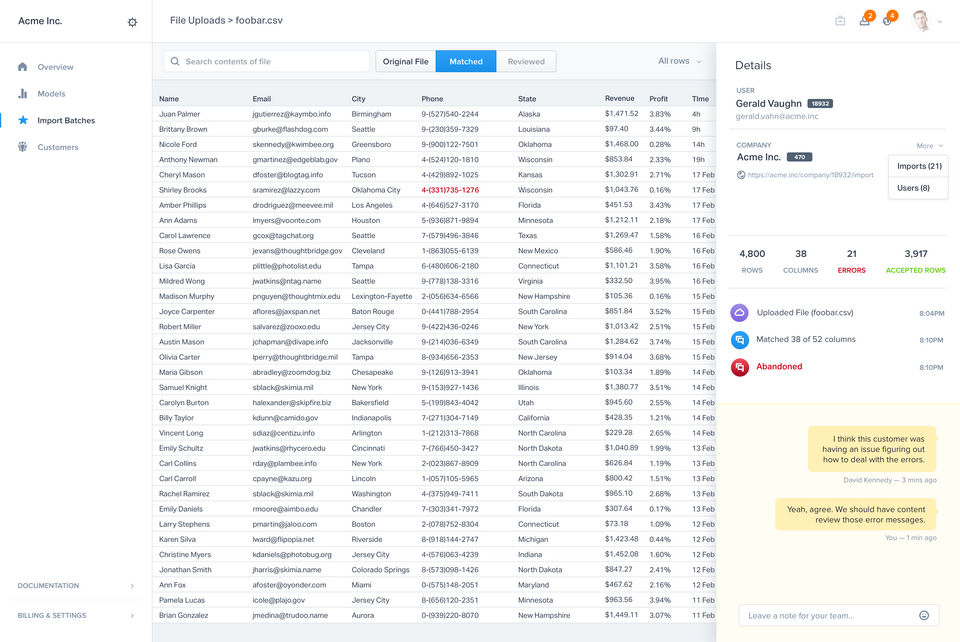Open the acme.inc company import link
This screenshot has width=960, height=642.
pos(810,175)
